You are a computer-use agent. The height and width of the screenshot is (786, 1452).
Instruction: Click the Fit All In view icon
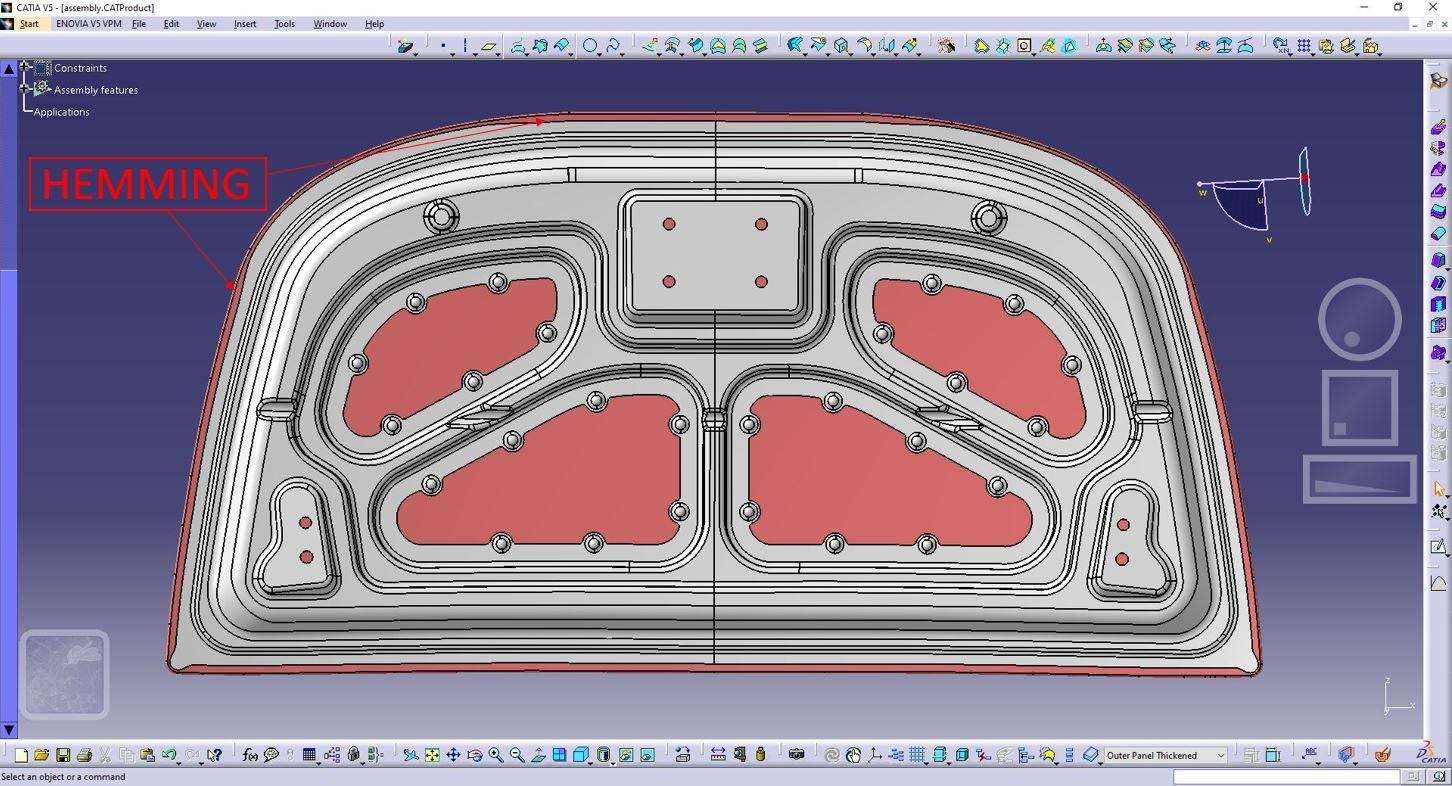(x=432, y=755)
